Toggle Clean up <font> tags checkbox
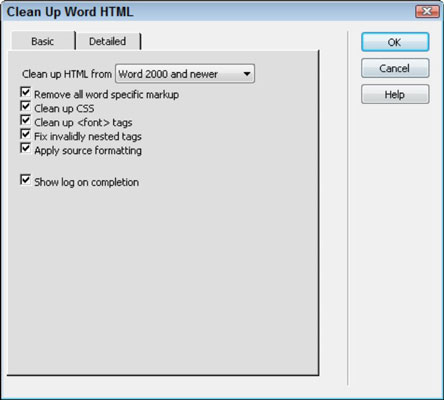 pyautogui.click(x=25, y=120)
